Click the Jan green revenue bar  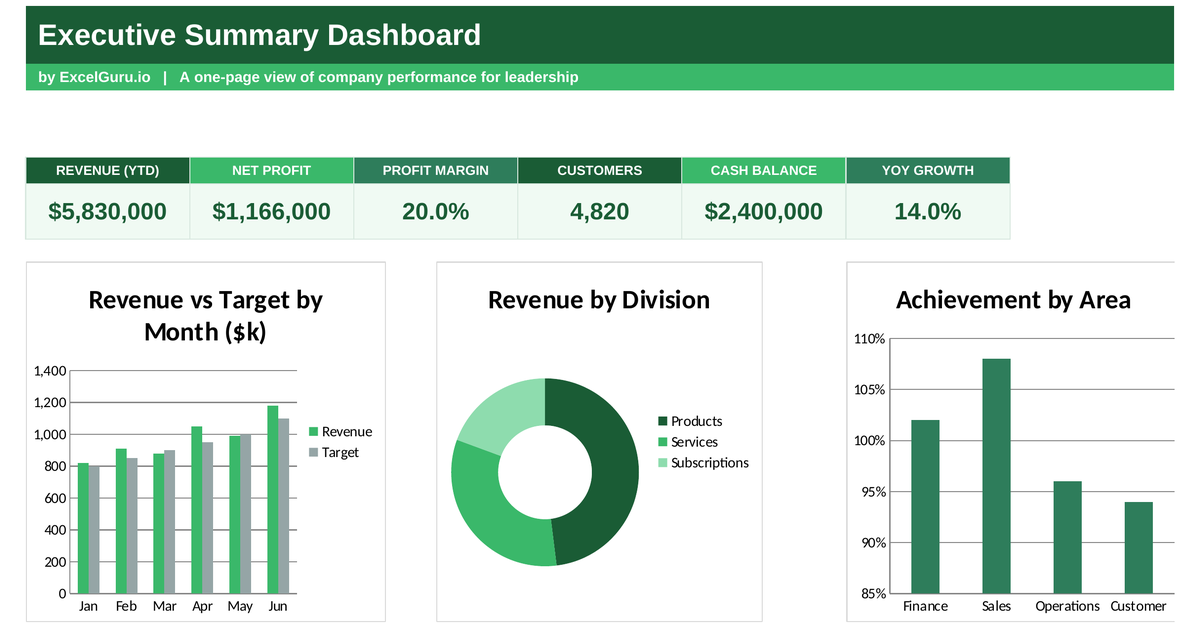tap(83, 528)
